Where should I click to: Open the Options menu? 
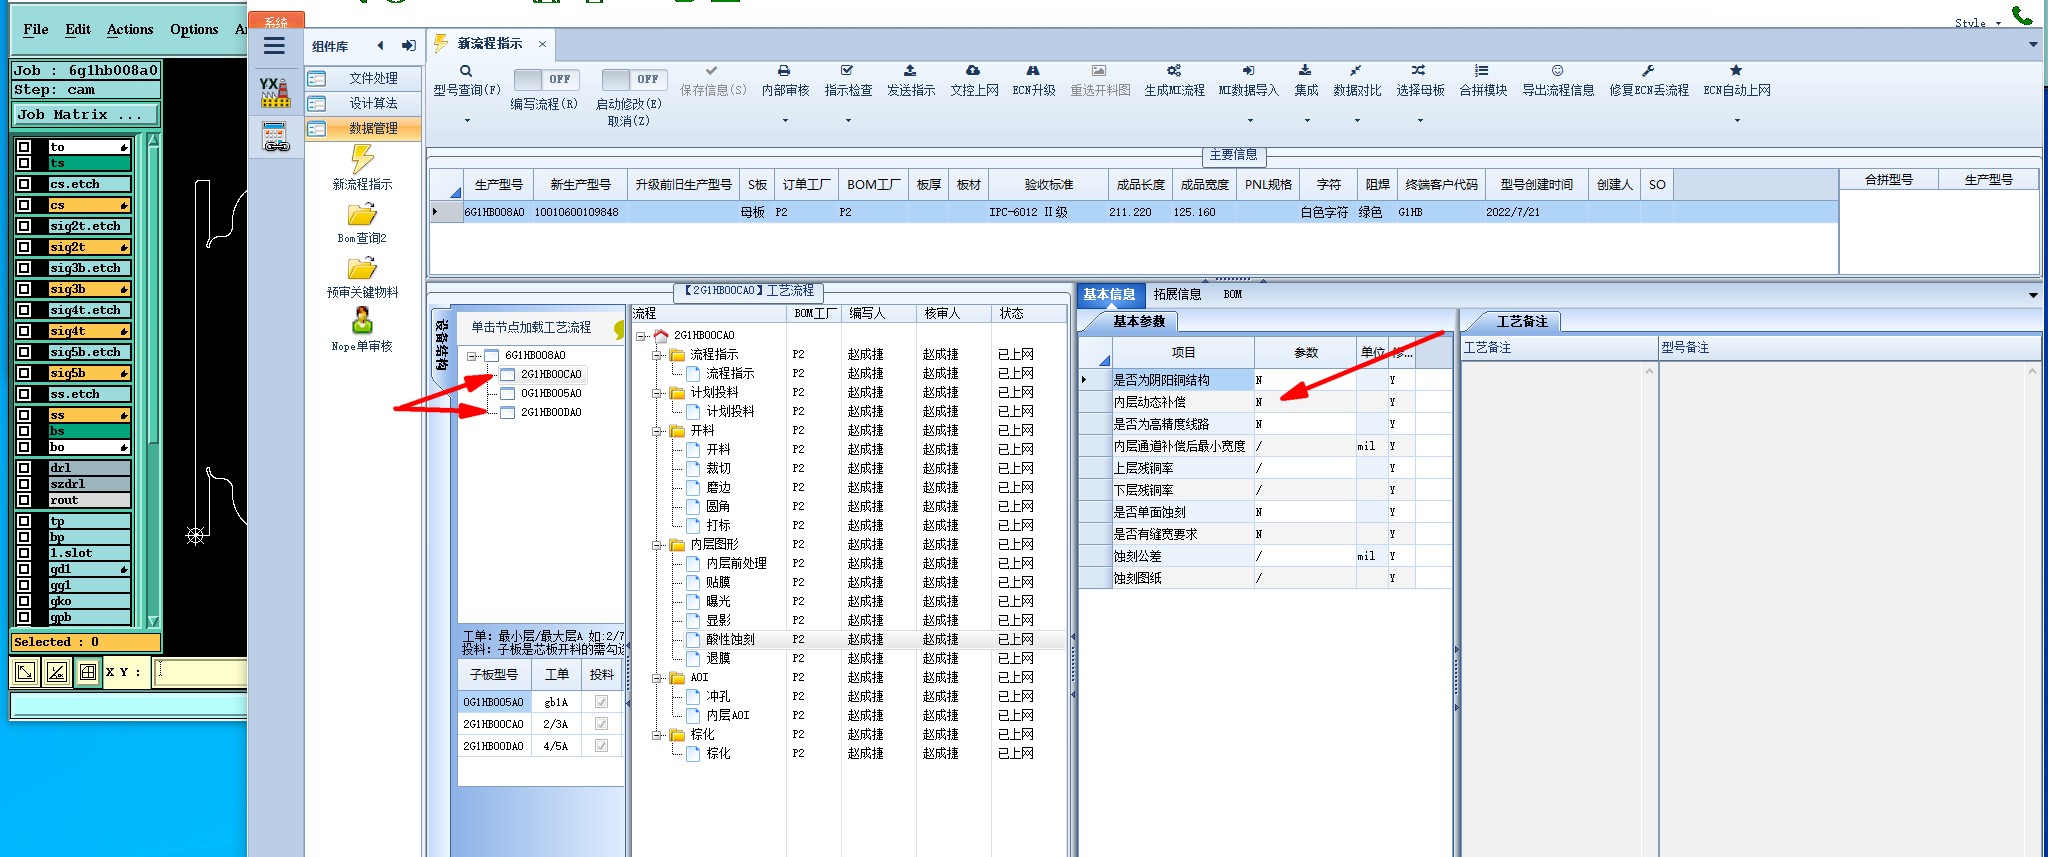(194, 29)
